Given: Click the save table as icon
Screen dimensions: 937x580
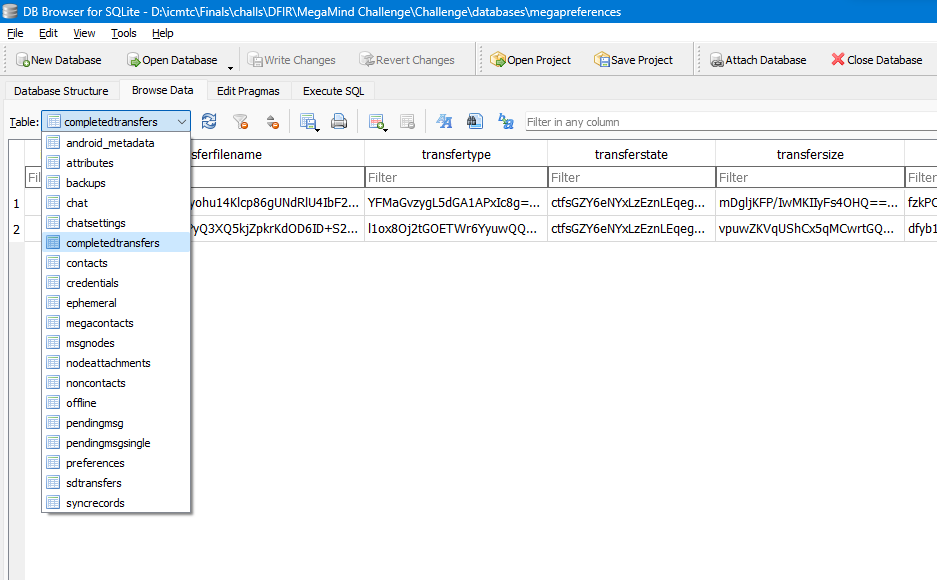Looking at the screenshot, I should tap(308, 121).
